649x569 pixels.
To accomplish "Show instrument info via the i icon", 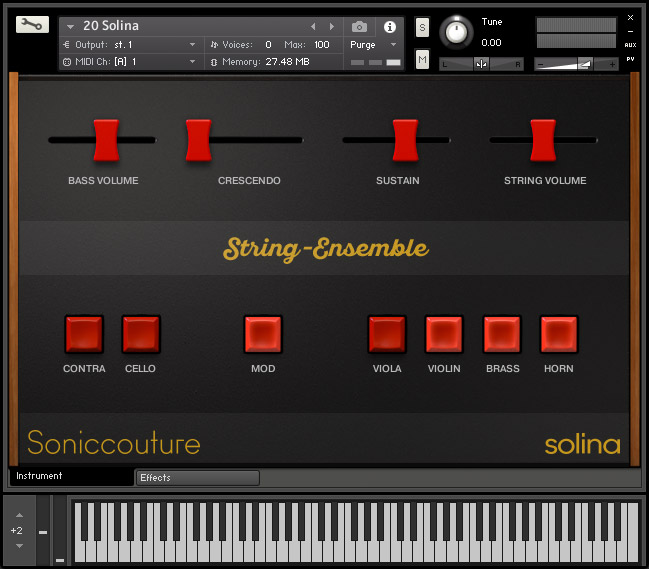I will click(x=389, y=27).
